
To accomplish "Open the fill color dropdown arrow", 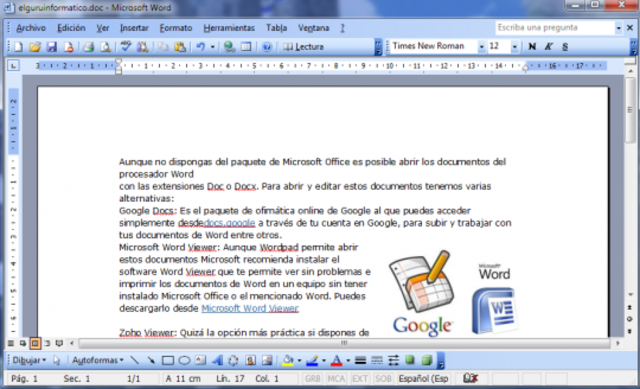I will 299,360.
